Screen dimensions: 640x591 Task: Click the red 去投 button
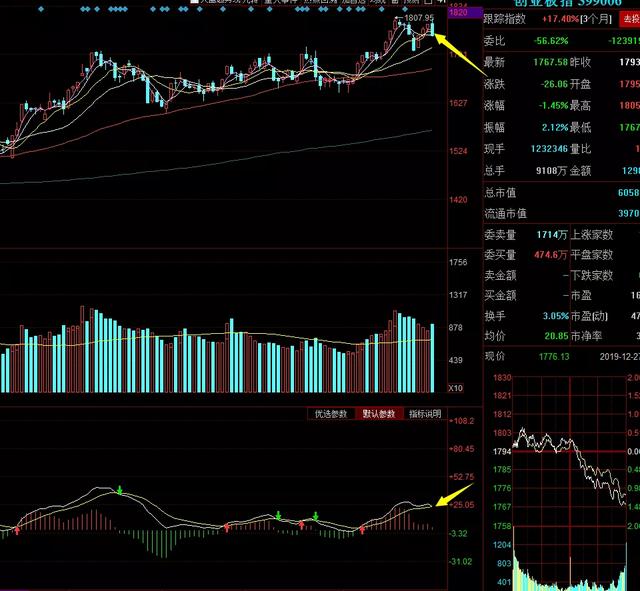630,19
